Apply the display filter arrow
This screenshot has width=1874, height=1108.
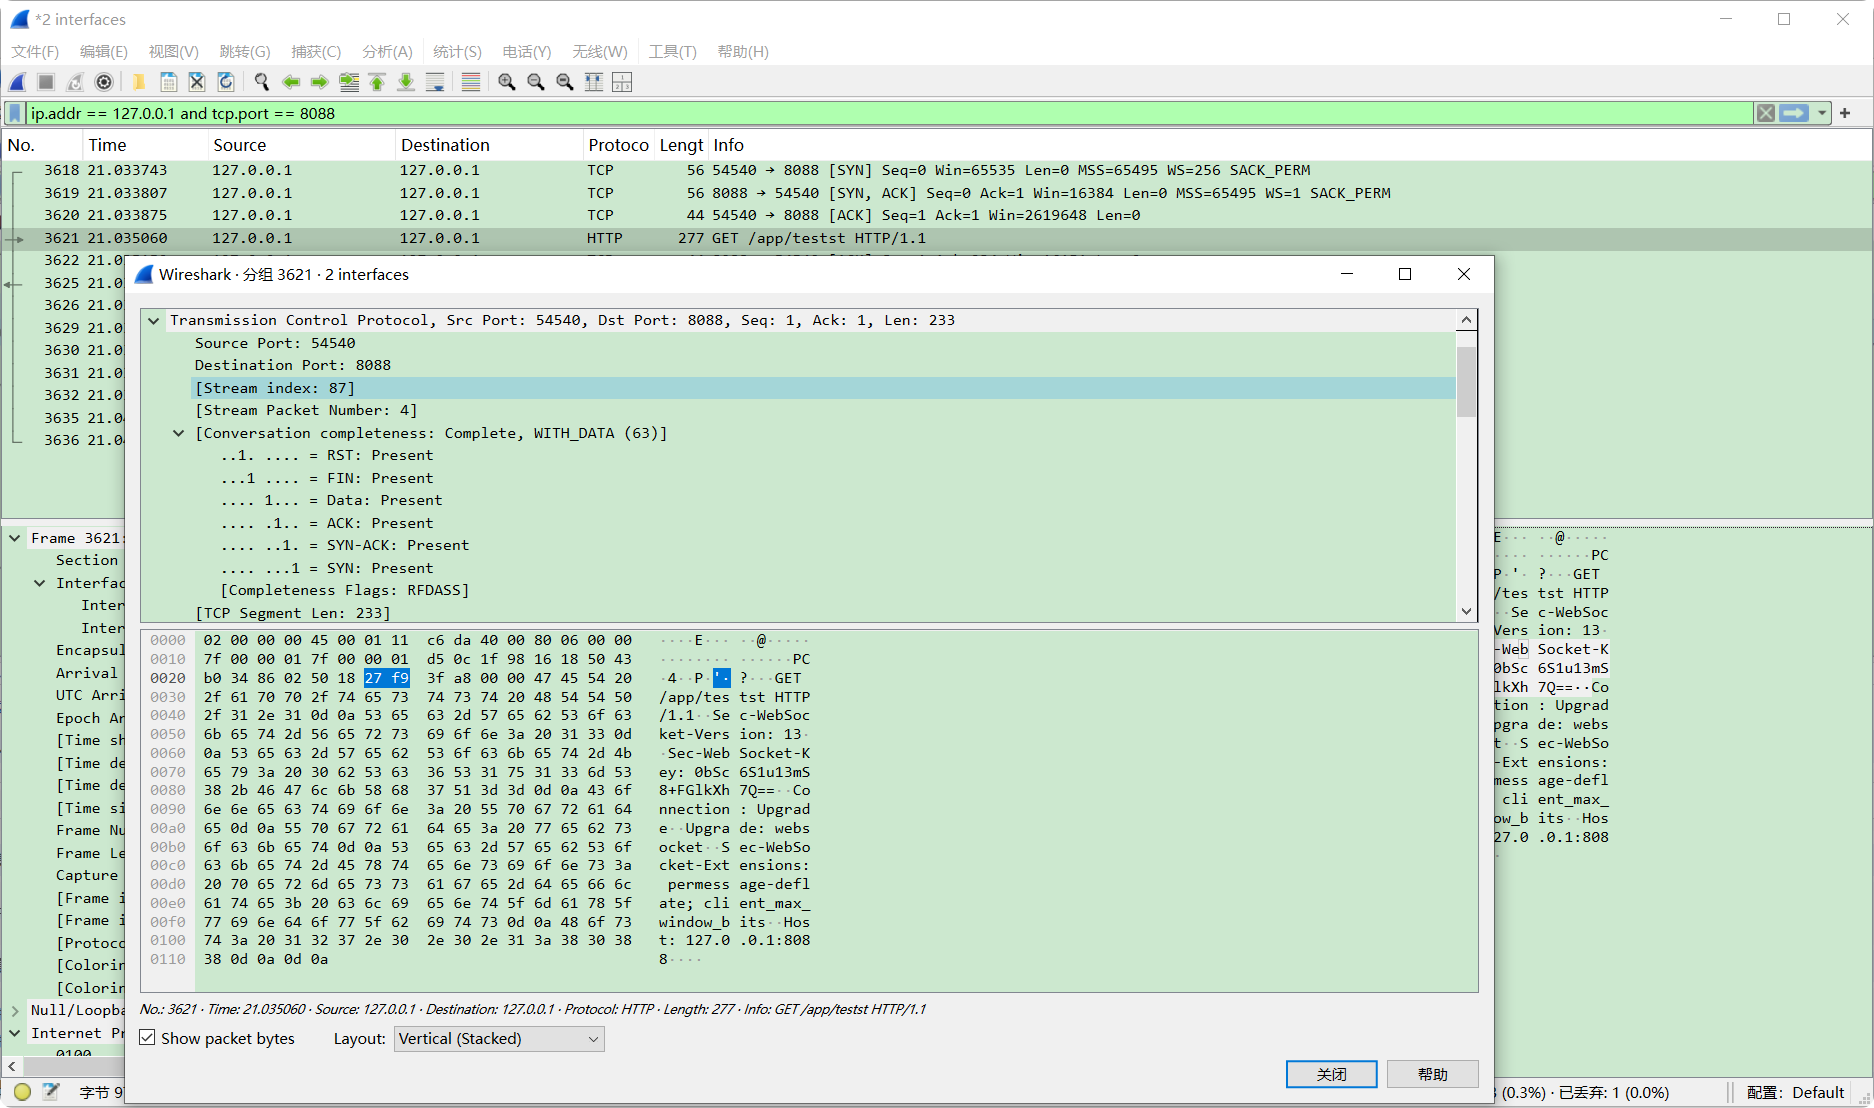pos(1794,113)
